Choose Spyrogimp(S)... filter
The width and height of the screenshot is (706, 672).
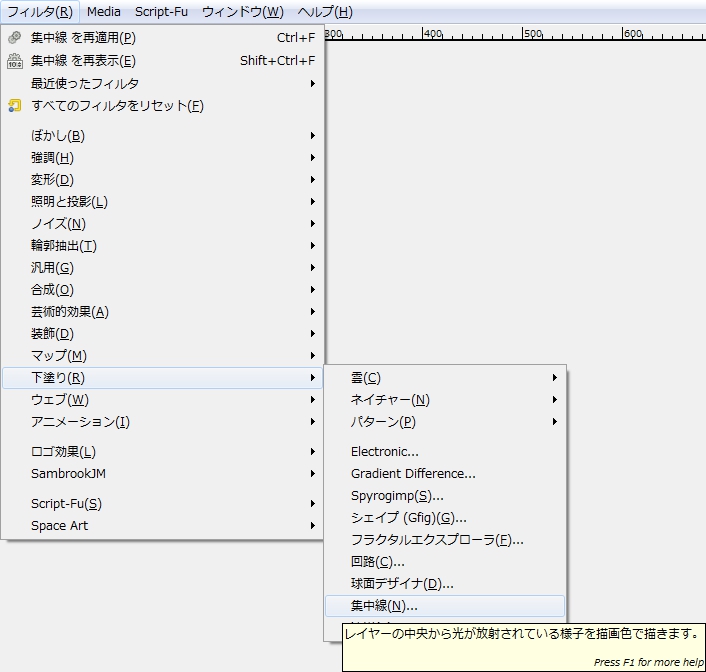click(x=445, y=496)
